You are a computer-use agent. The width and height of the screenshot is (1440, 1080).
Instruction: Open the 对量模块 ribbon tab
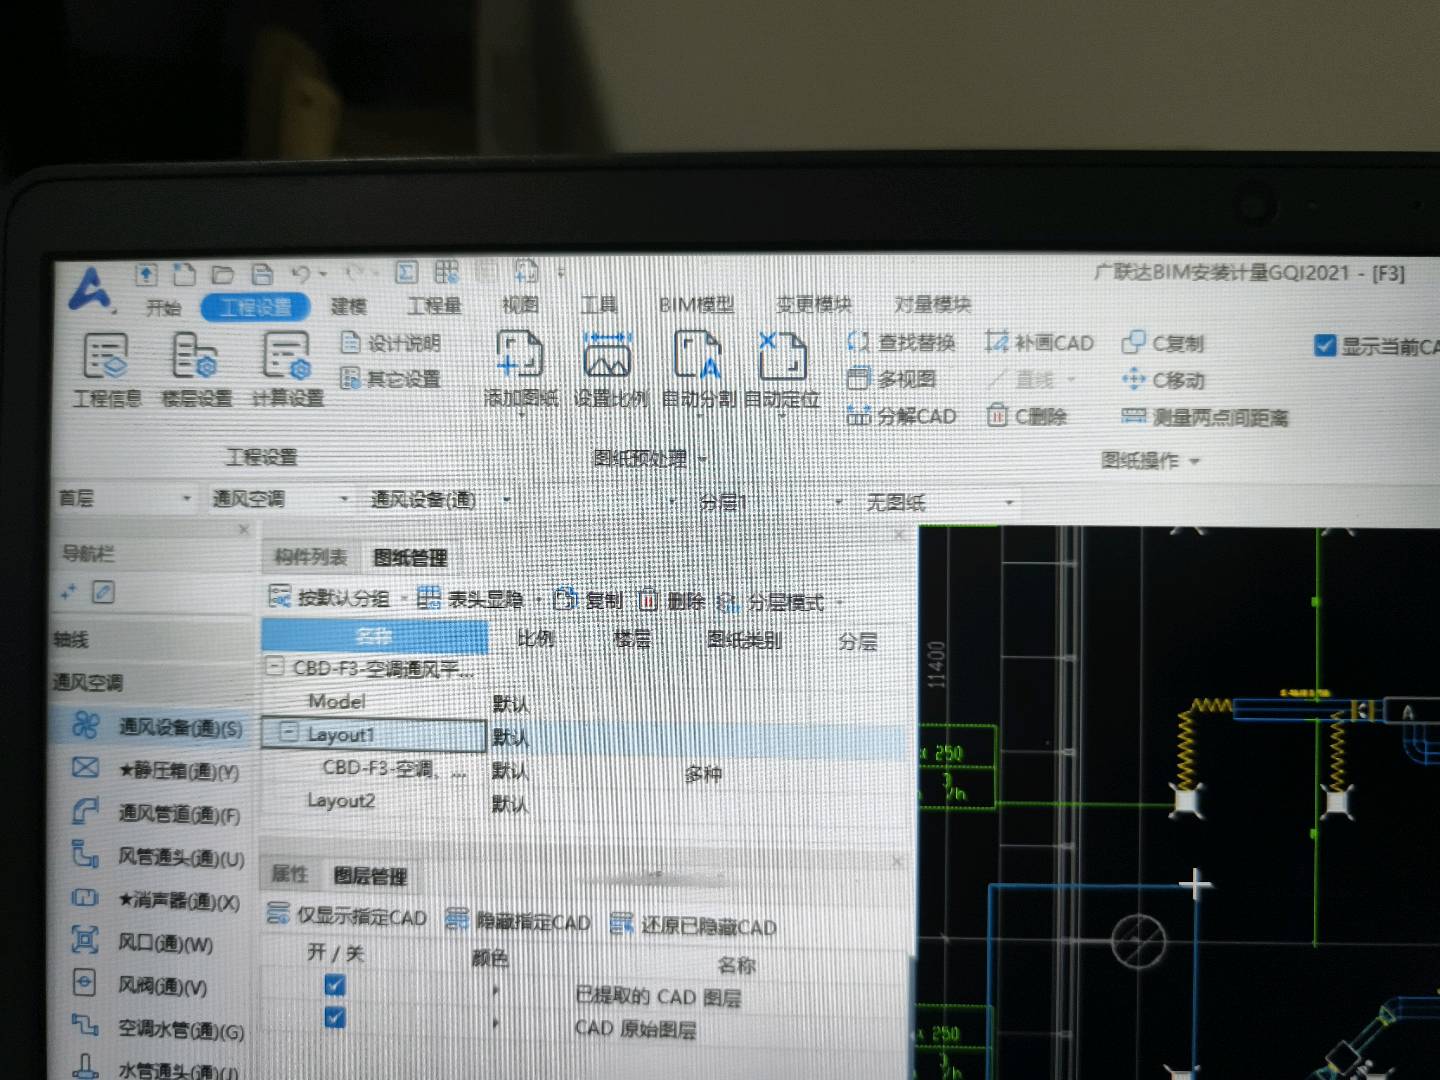point(932,304)
